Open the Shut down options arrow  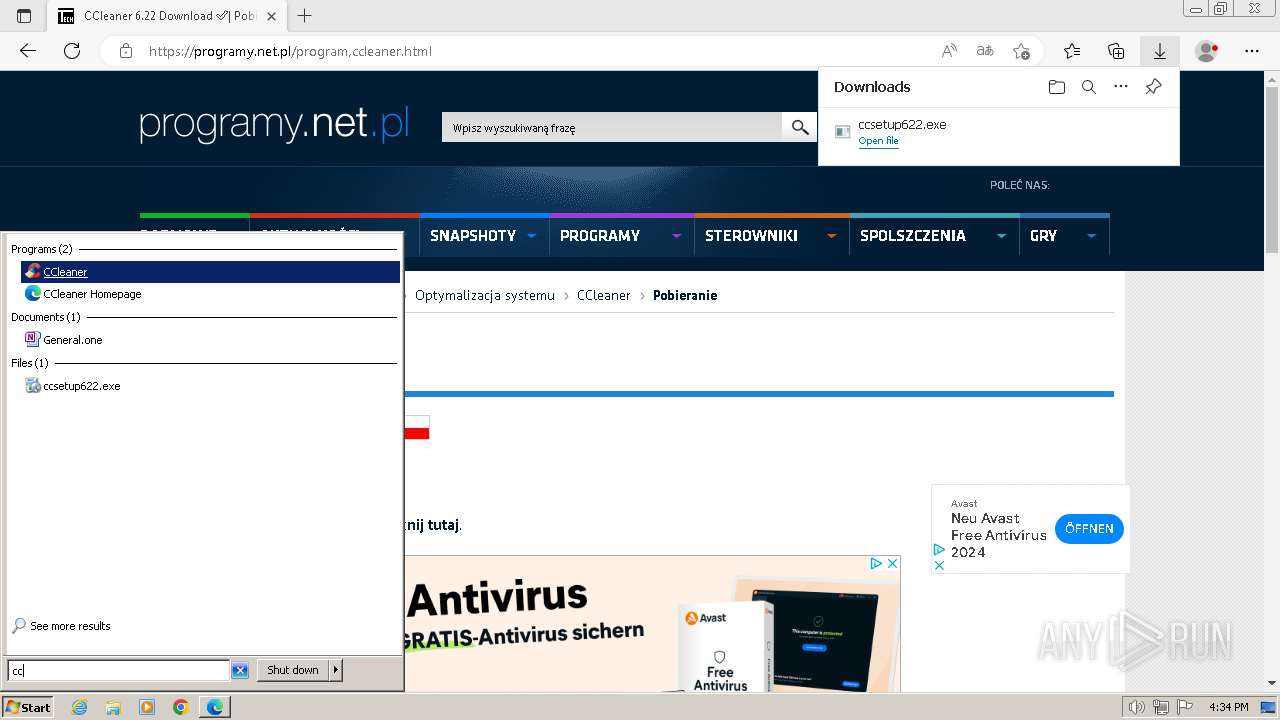[x=336, y=670]
